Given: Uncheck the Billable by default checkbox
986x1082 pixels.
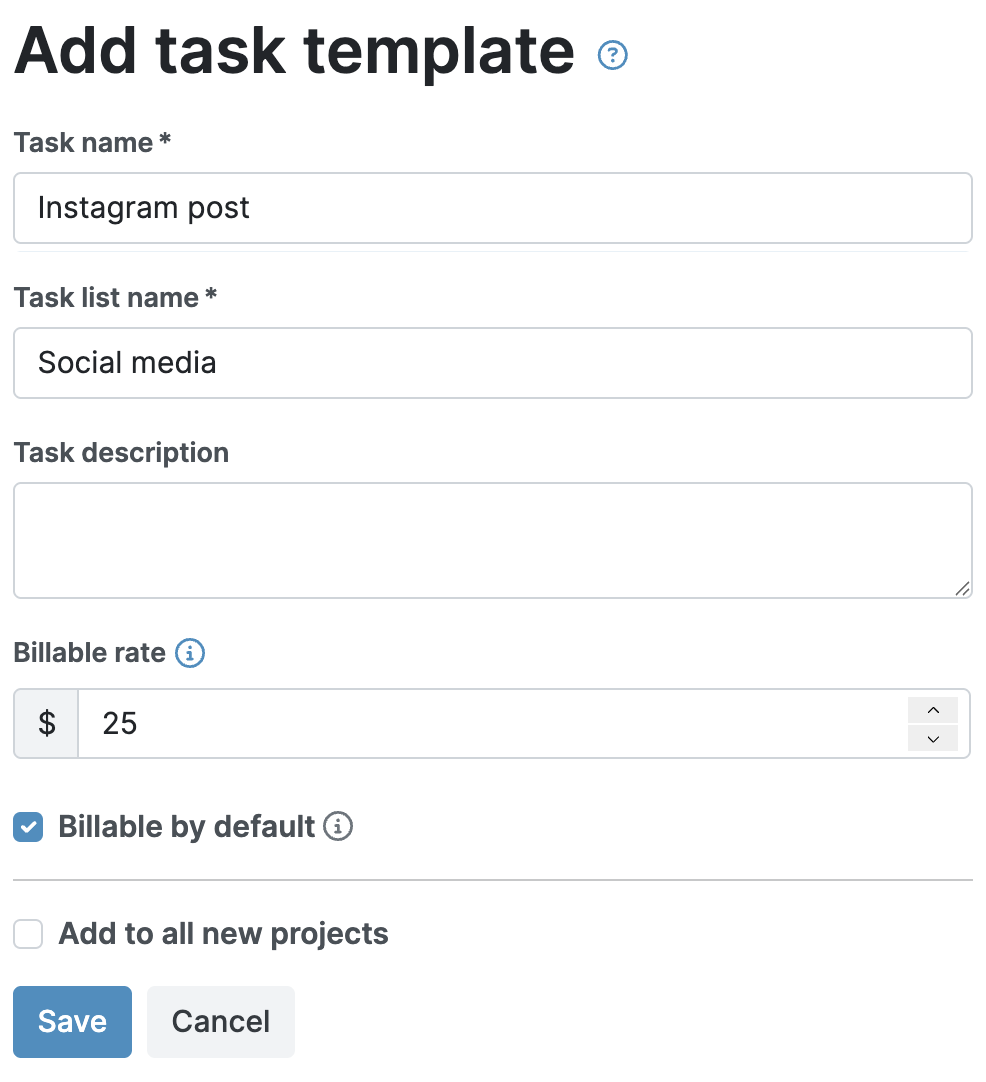Looking at the screenshot, I should tap(28, 827).
